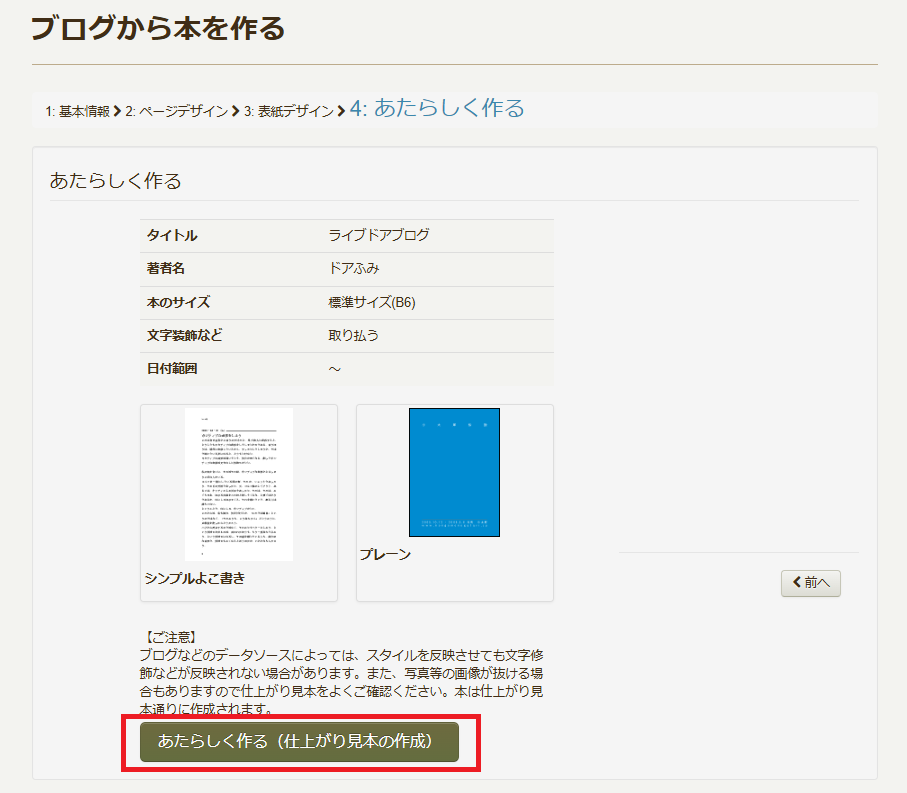This screenshot has width=907, height=793.
Task: Open breadcrumb step 2: ページデザイン
Action: coord(177,111)
